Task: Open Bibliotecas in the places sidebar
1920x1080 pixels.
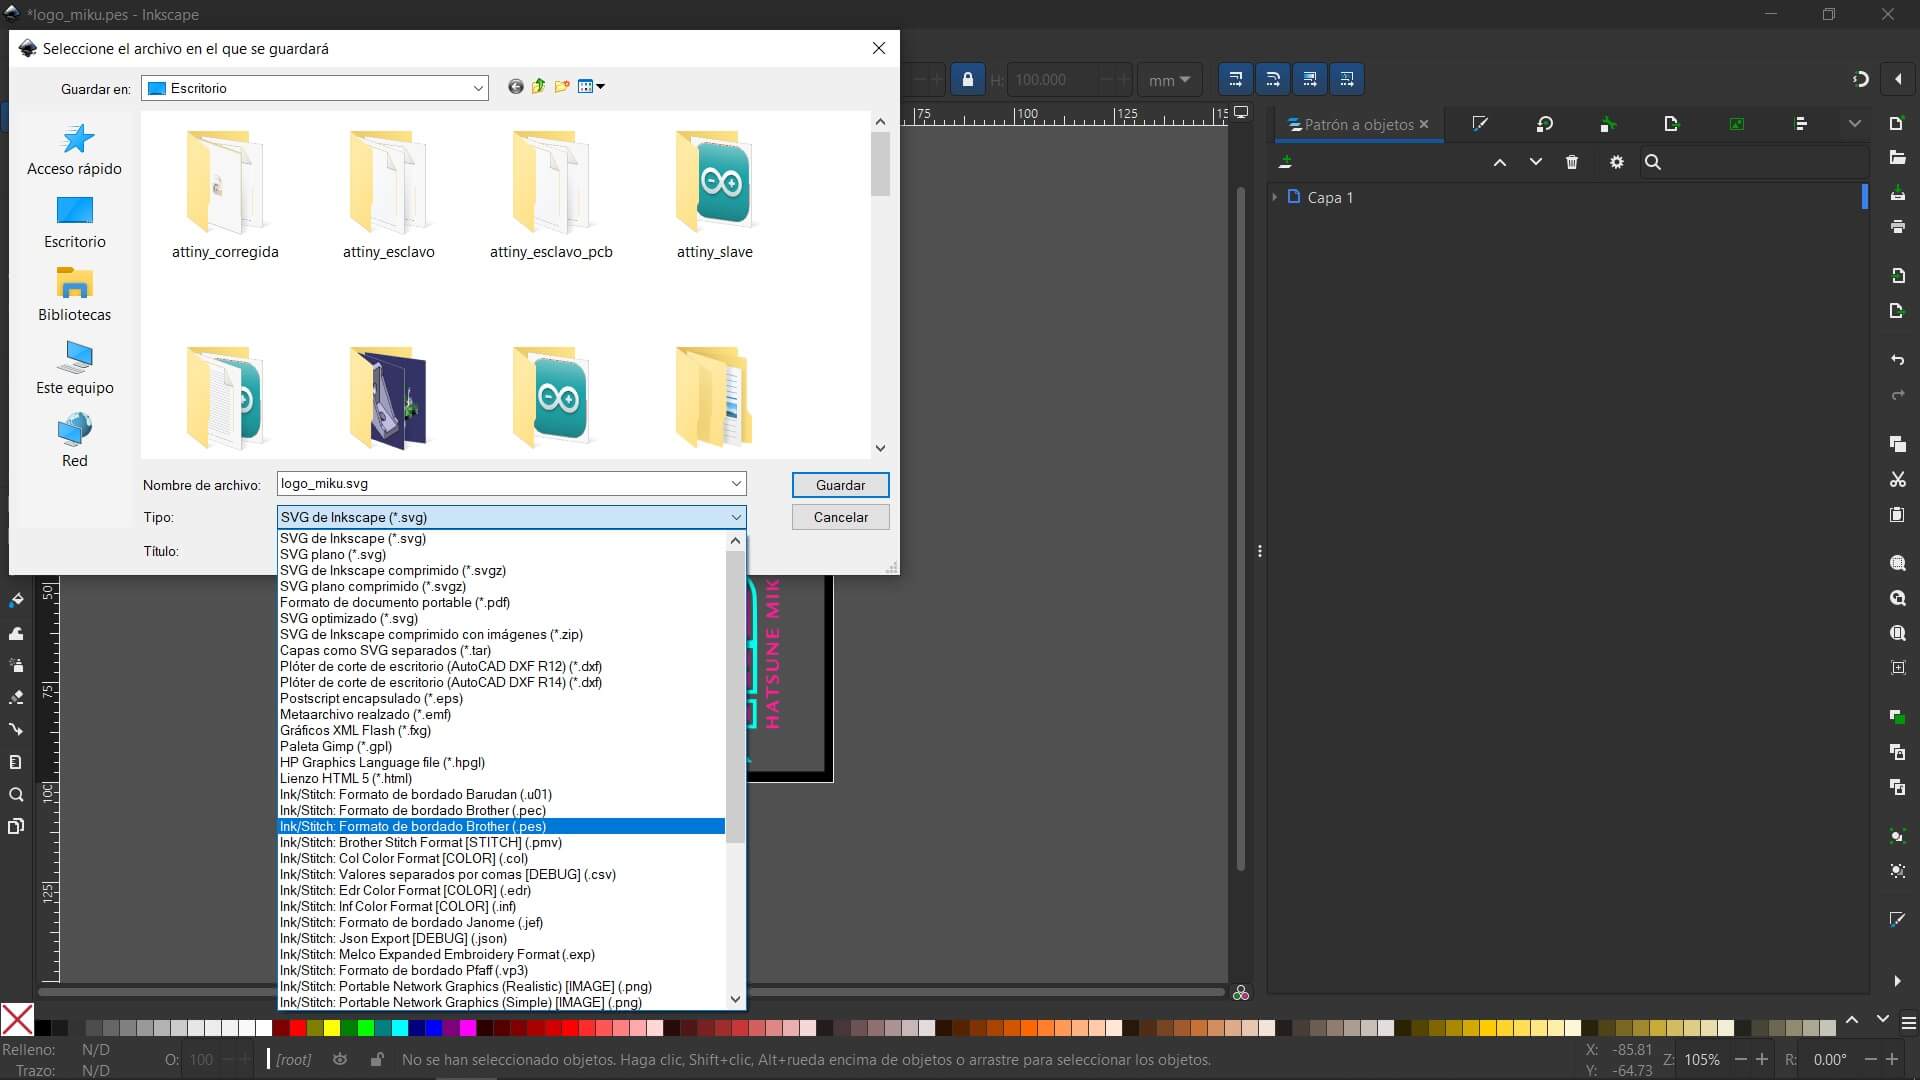Action: [x=75, y=296]
